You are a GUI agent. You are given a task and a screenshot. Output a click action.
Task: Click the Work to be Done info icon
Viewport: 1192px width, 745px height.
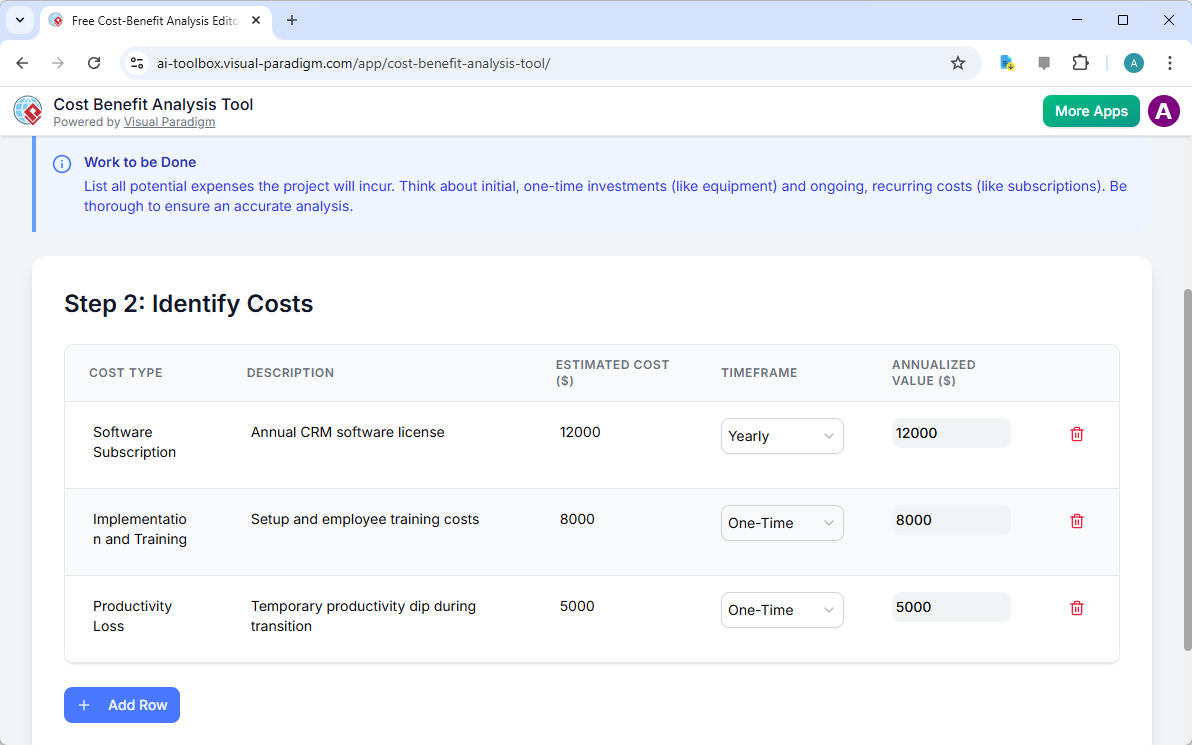(61, 162)
